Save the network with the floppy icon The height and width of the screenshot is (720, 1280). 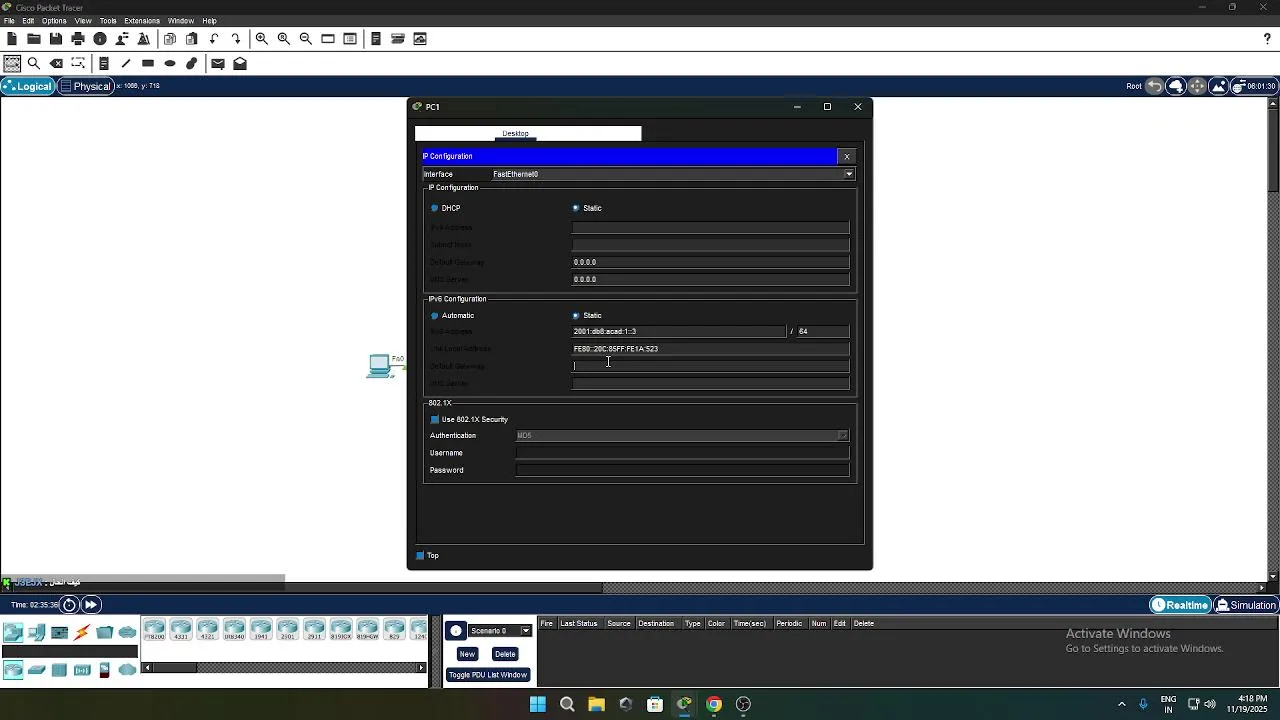click(x=56, y=39)
